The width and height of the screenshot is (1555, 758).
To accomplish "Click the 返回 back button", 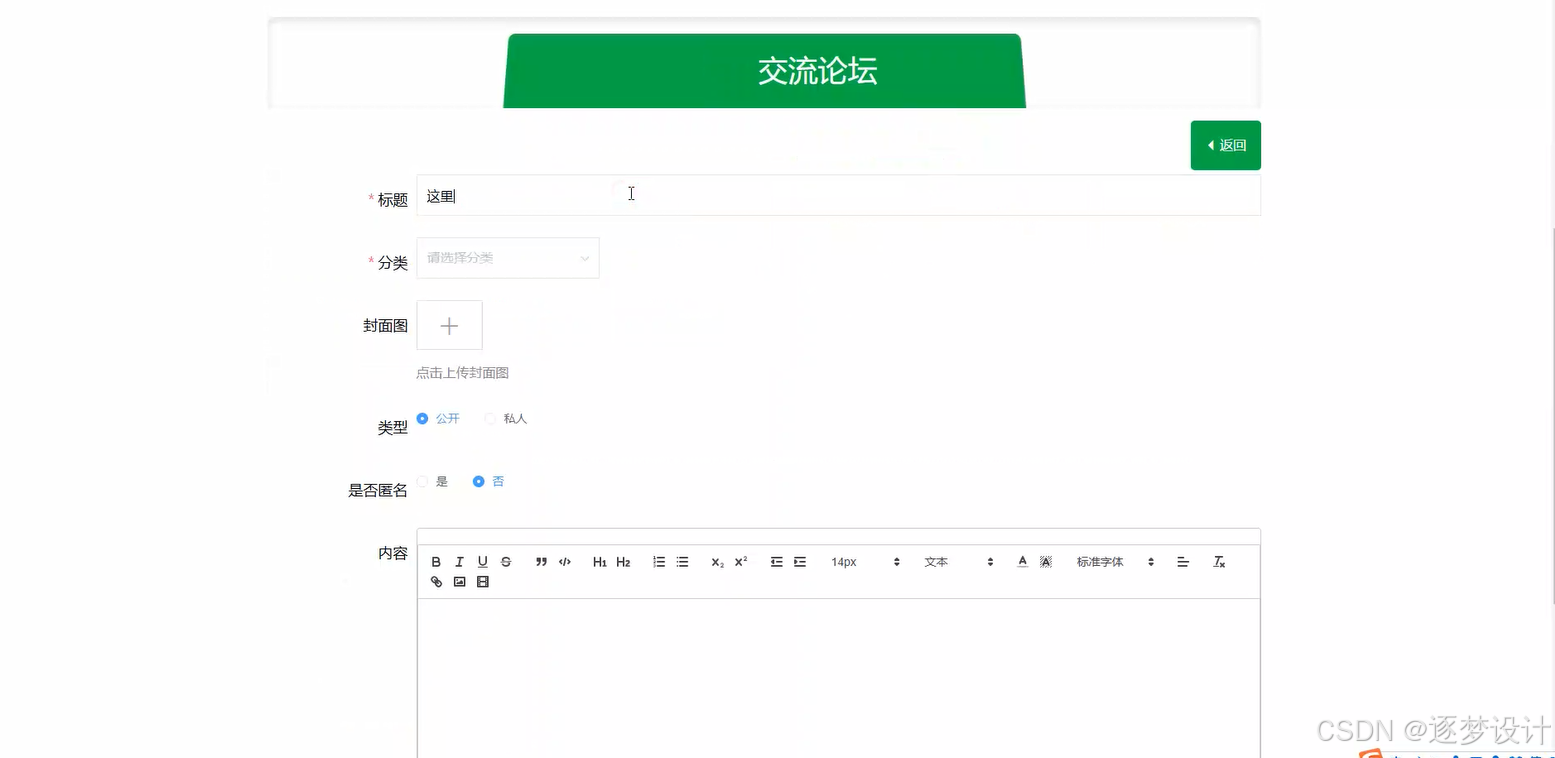I will (x=1225, y=144).
